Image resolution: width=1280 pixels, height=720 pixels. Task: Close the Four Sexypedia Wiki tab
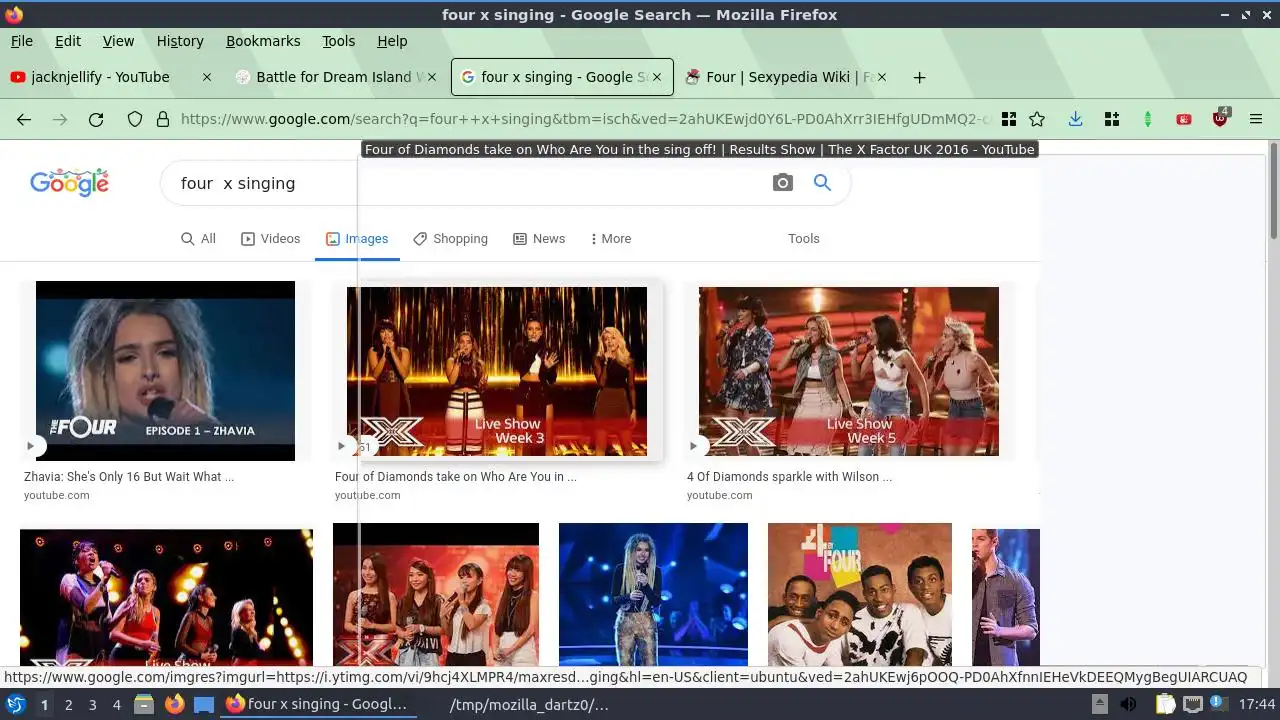click(881, 77)
